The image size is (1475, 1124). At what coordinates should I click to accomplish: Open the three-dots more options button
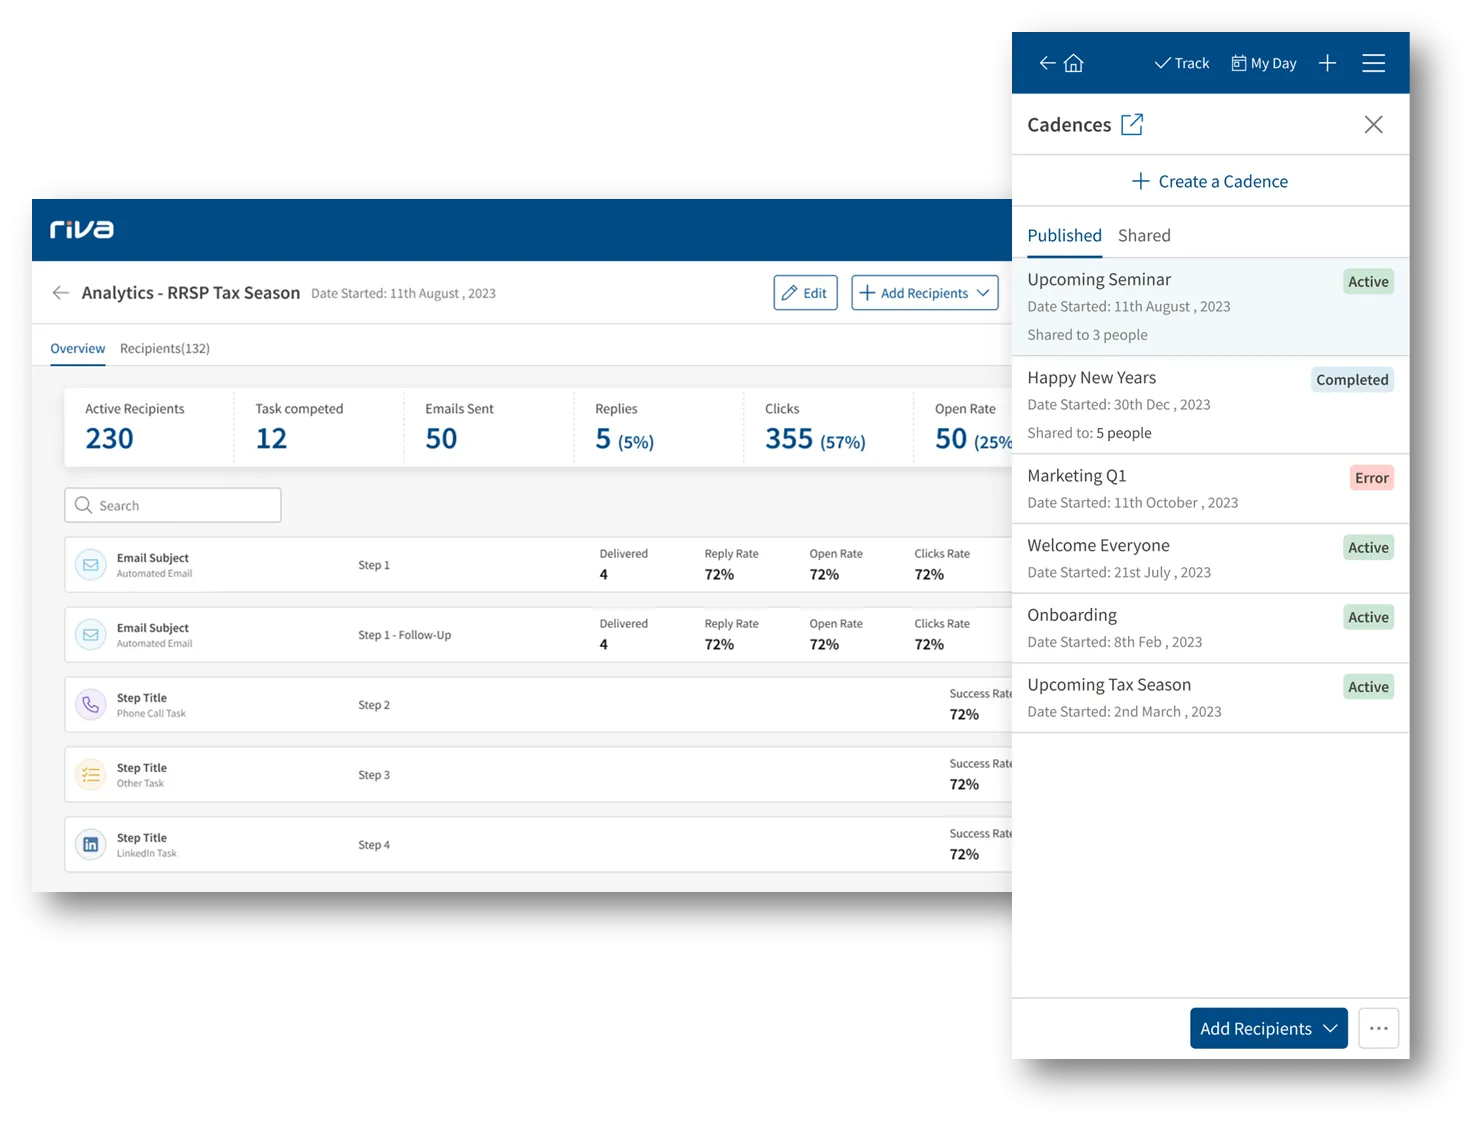point(1378,1028)
